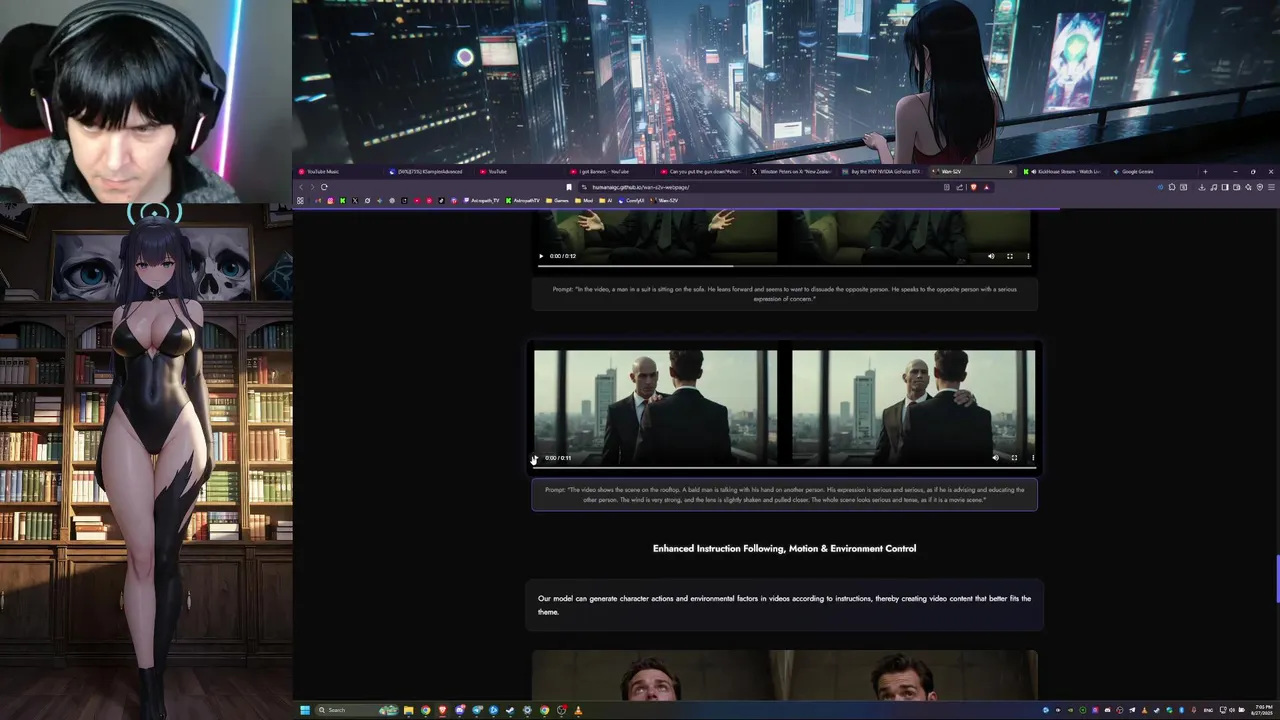Open downloads in the browser toolbar
This screenshot has width=1280, height=720.
1201,187
